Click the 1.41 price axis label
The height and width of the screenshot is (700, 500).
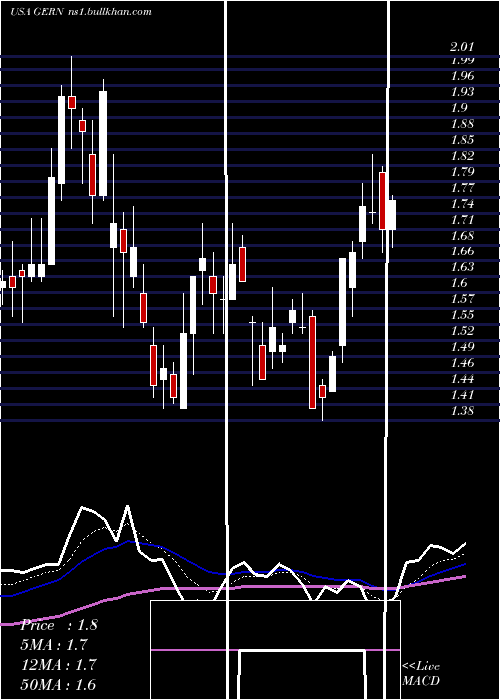click(x=462, y=395)
